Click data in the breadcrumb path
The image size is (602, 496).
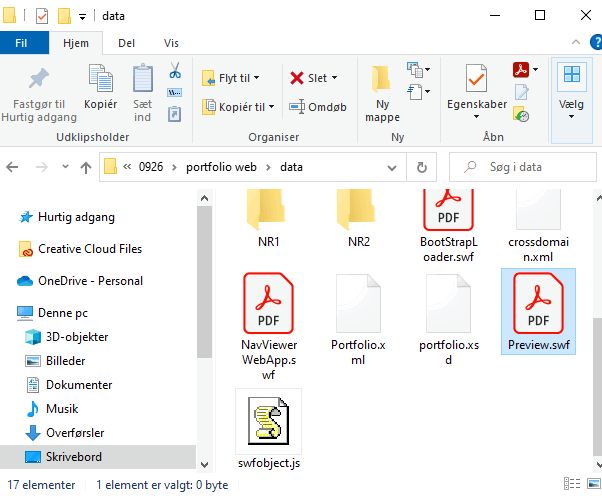(x=291, y=167)
